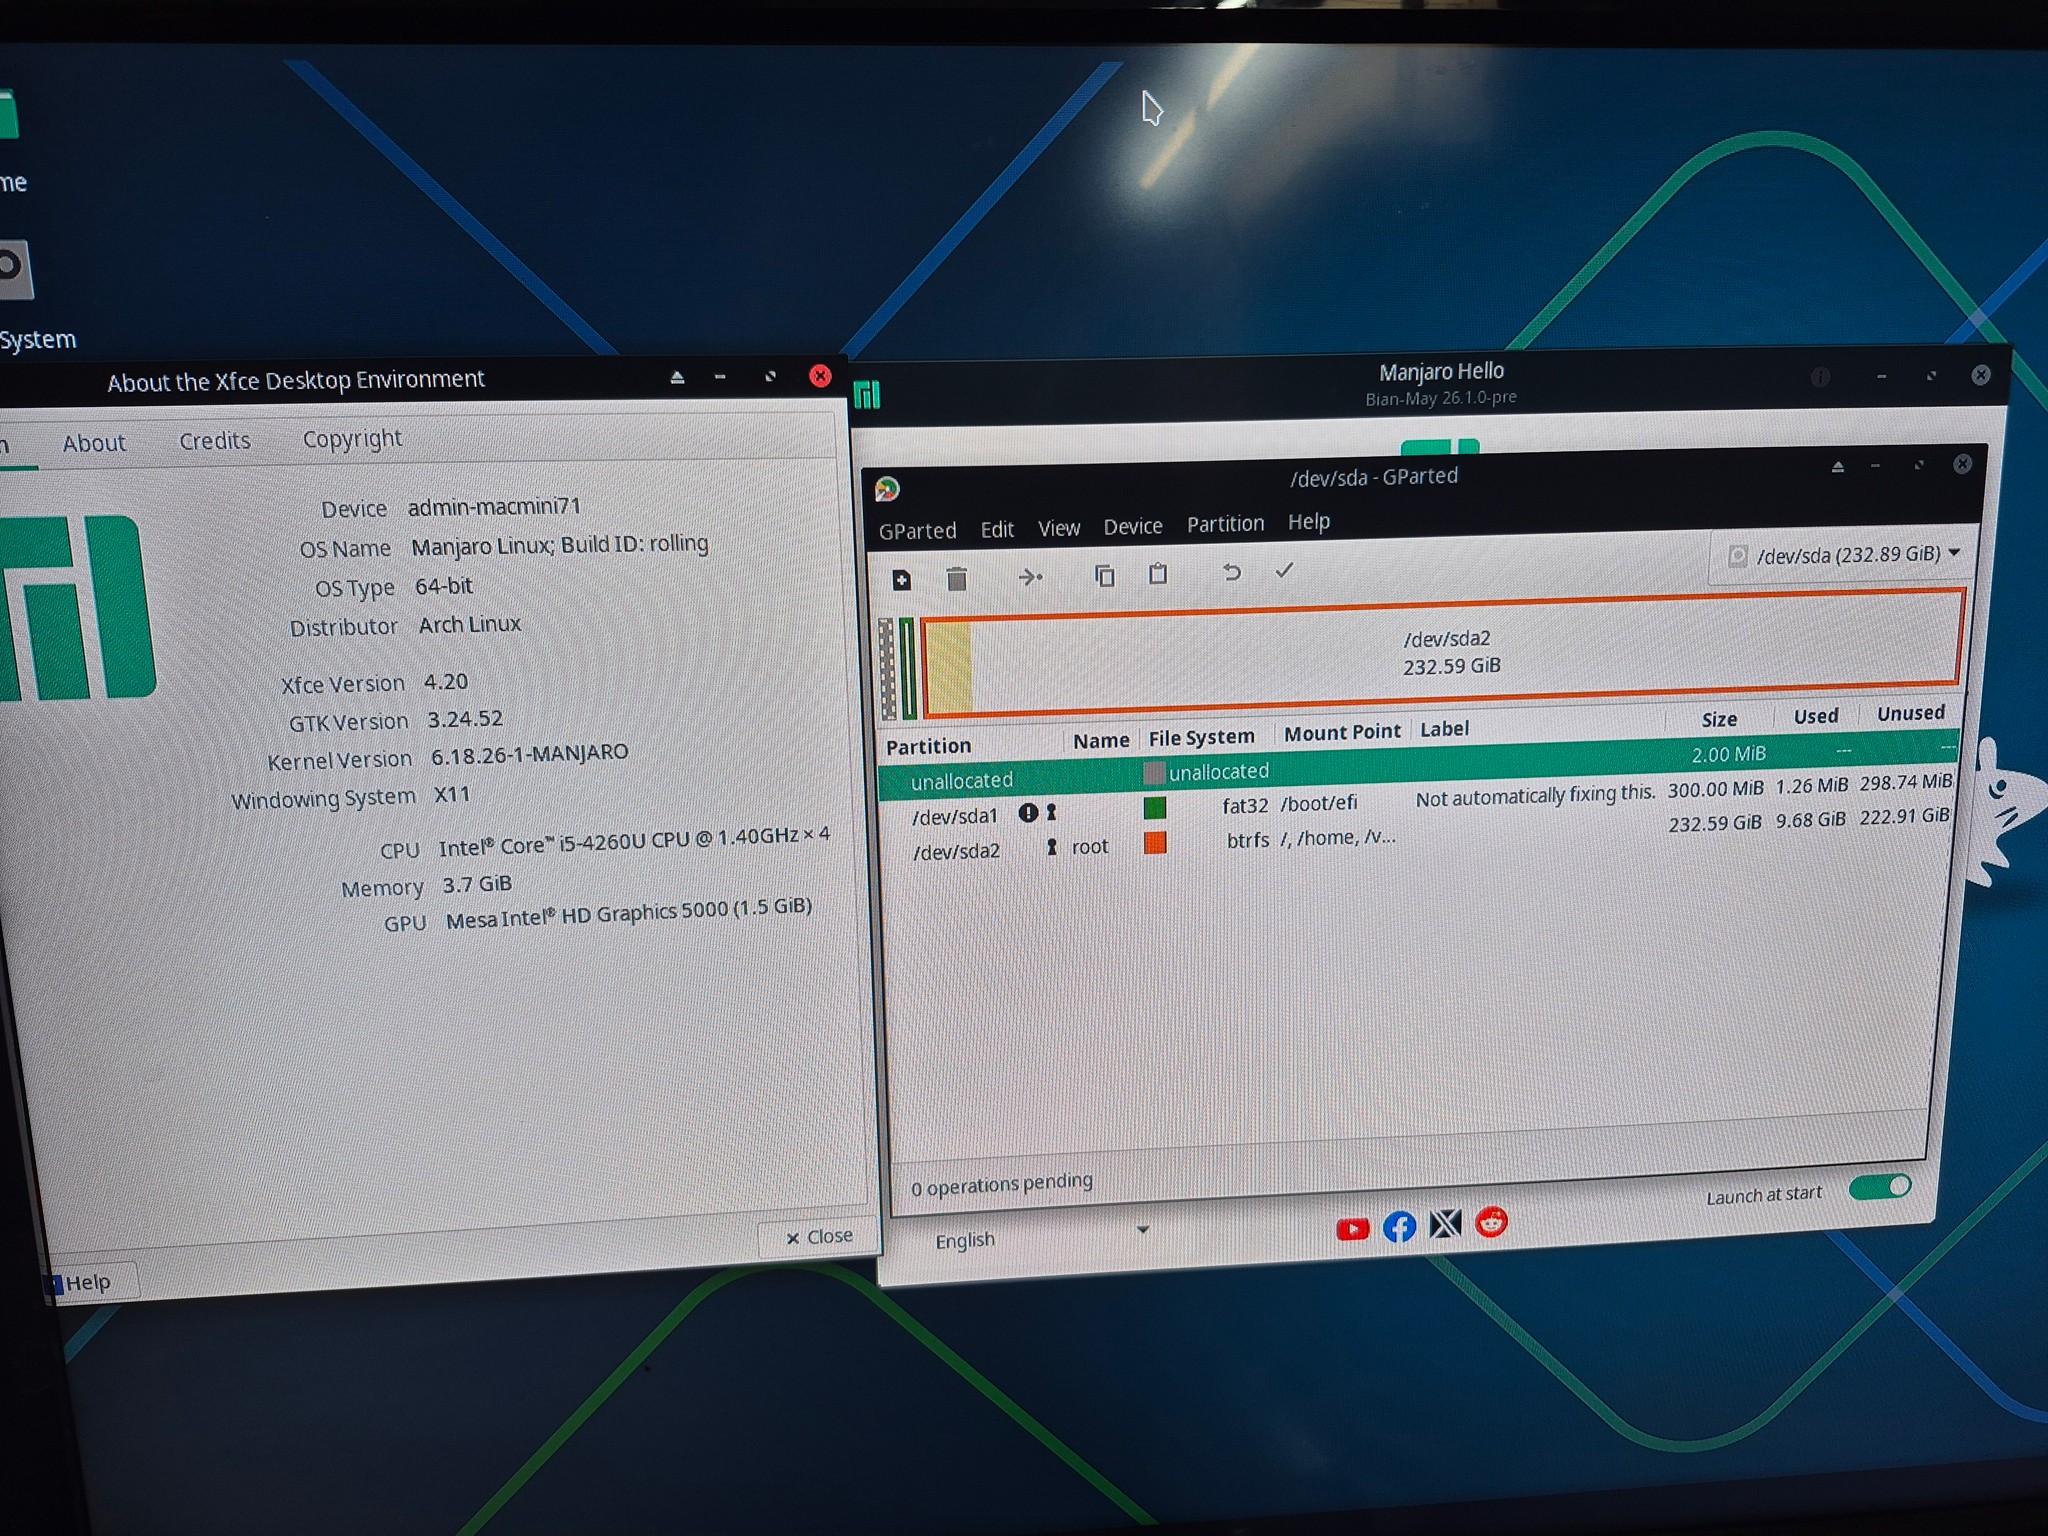Click the green sda1 block in the disk graphic
This screenshot has width=2048, height=1536.
(907, 668)
